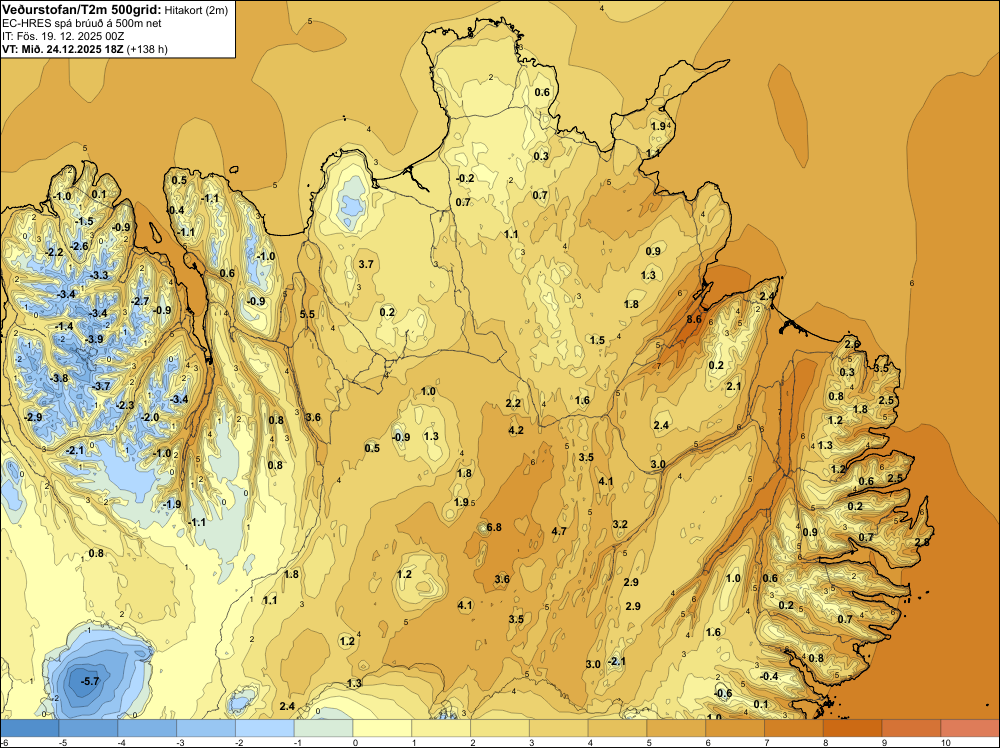Click the warmest map value 8.6
Image resolution: width=1000 pixels, height=748 pixels.
[x=694, y=319]
